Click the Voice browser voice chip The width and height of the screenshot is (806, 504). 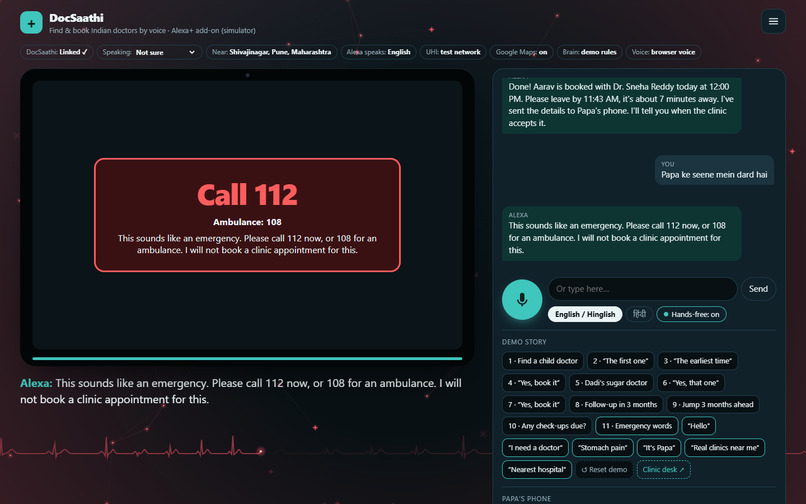tap(663, 52)
